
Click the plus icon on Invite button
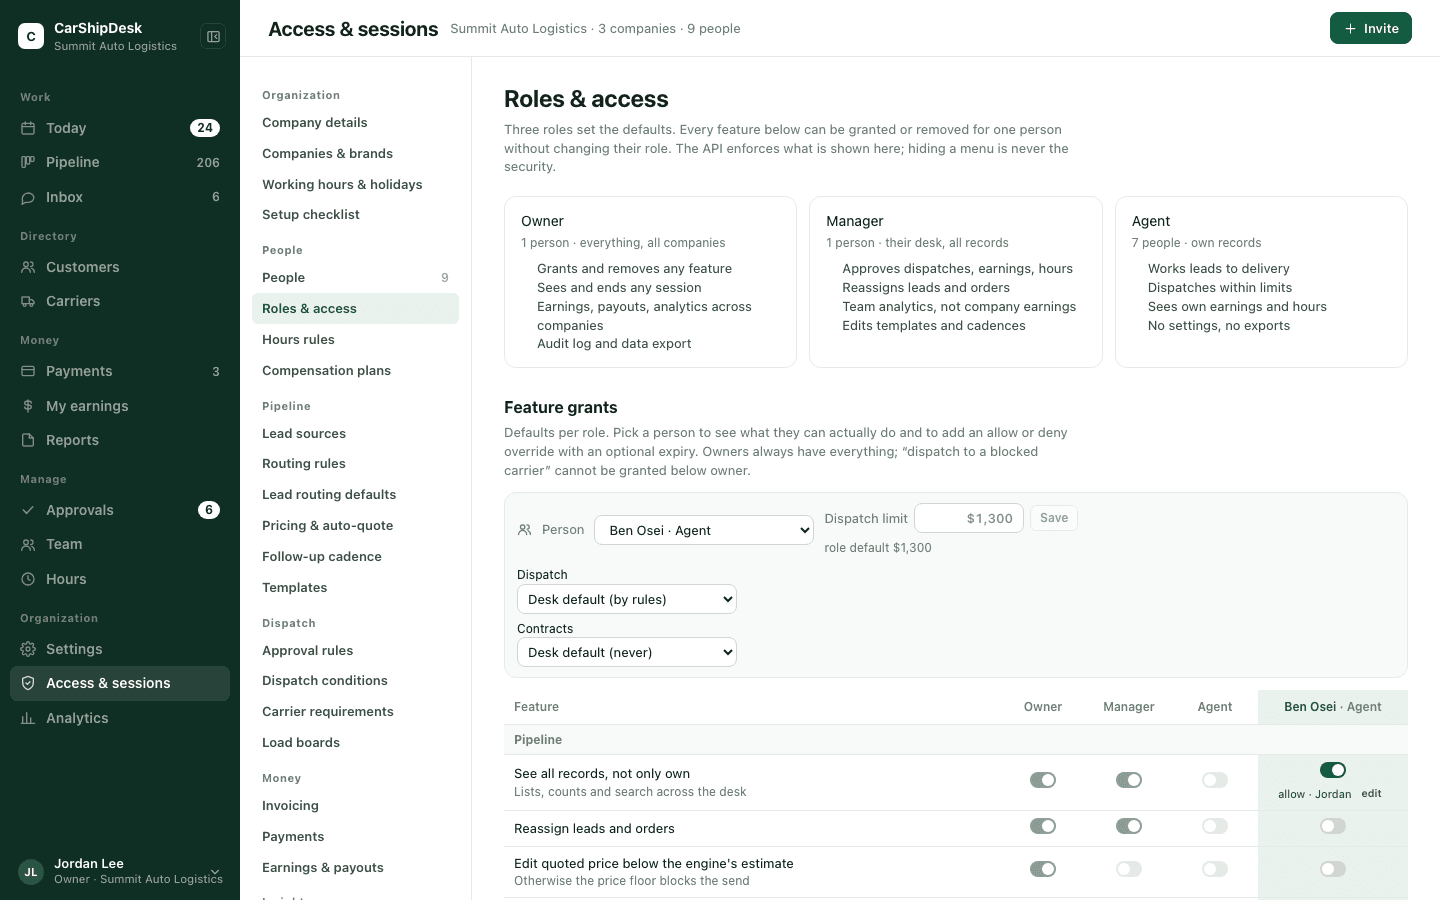1351,29
